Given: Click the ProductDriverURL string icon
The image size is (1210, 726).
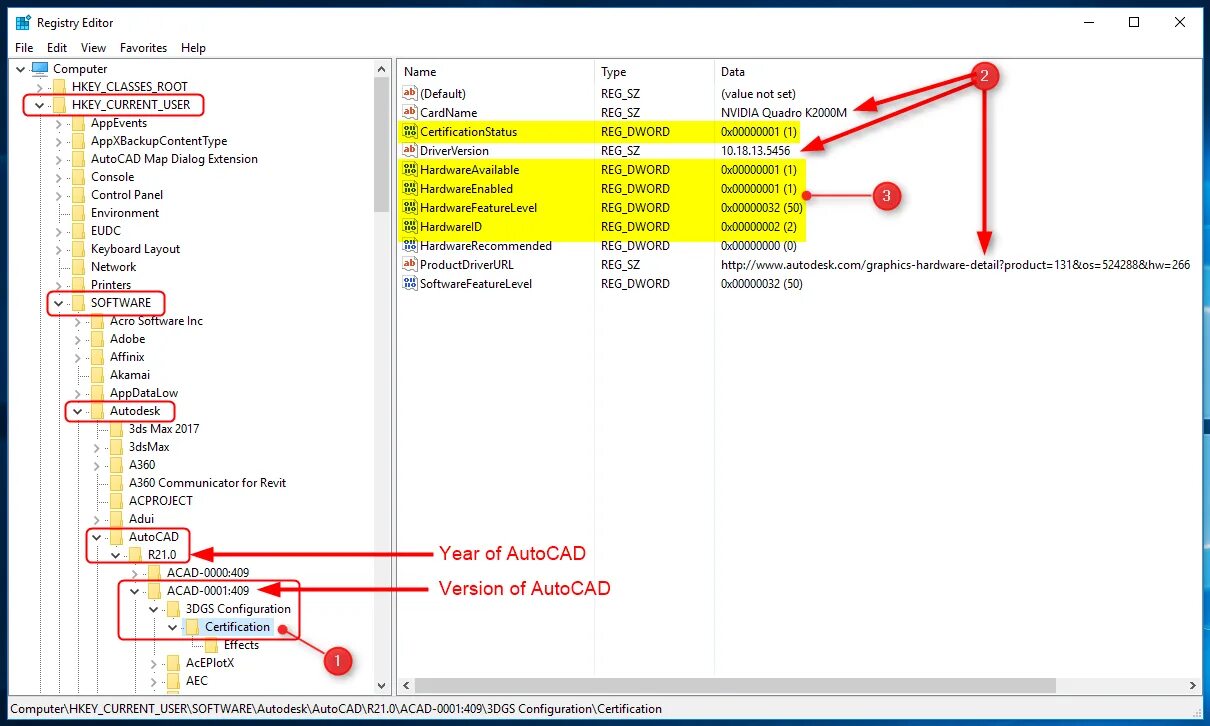Looking at the screenshot, I should 410,264.
